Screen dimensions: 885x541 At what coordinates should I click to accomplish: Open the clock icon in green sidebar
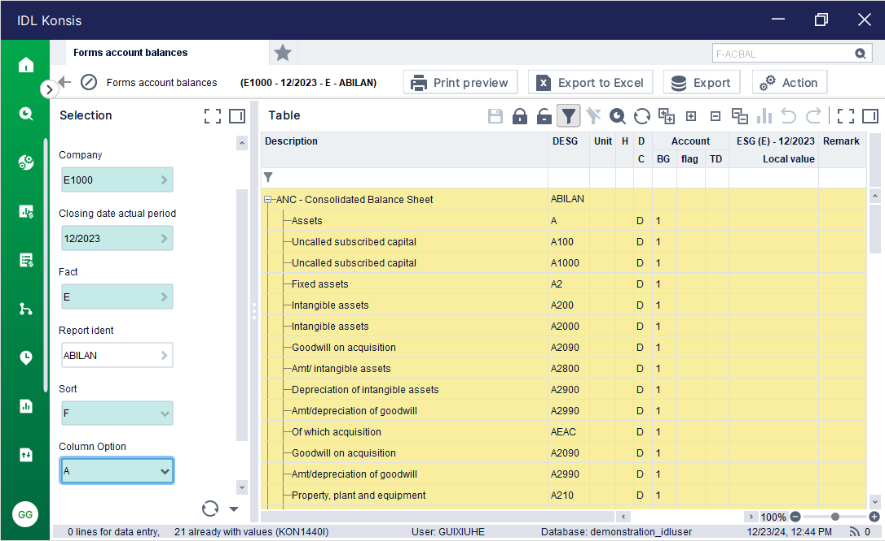26,358
